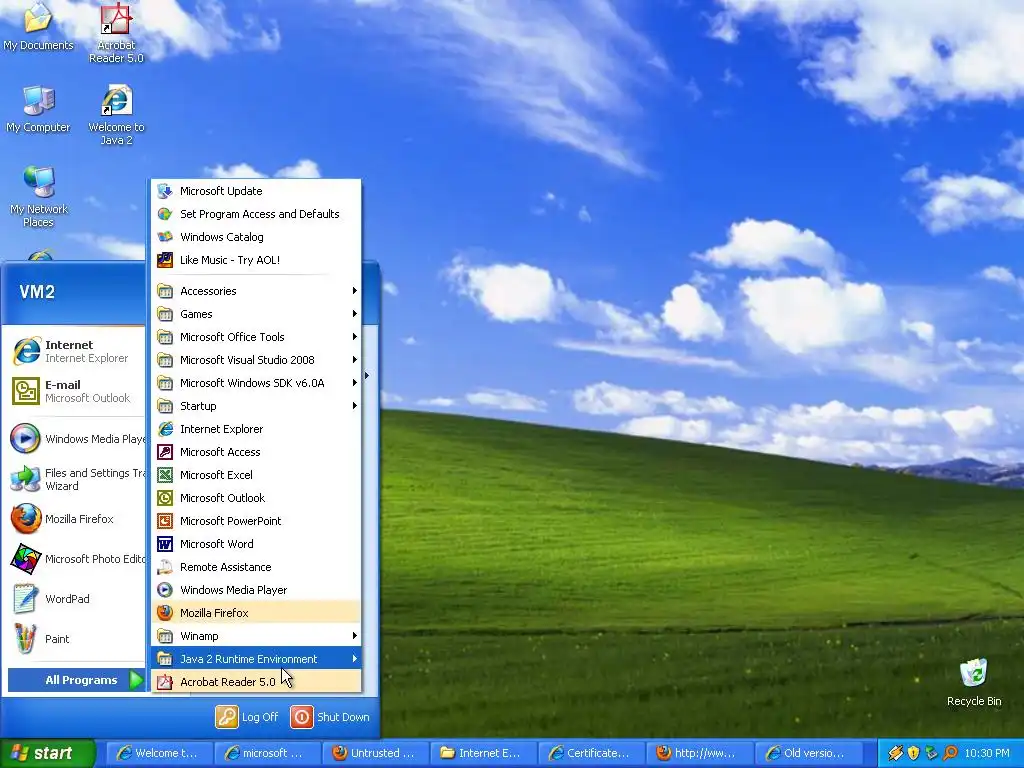1024x768 pixels.
Task: Click Like Music - Try AOL! entry
Action: tap(256, 260)
